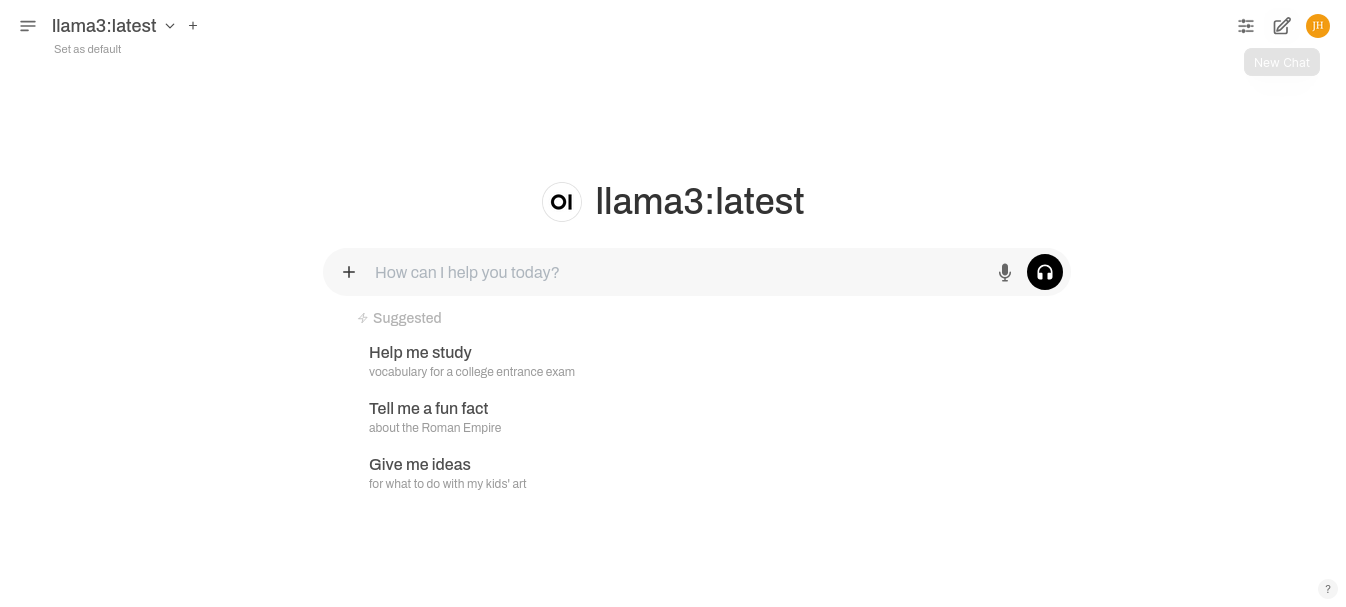Click the OI model logo
1346x607 pixels.
[x=562, y=202]
